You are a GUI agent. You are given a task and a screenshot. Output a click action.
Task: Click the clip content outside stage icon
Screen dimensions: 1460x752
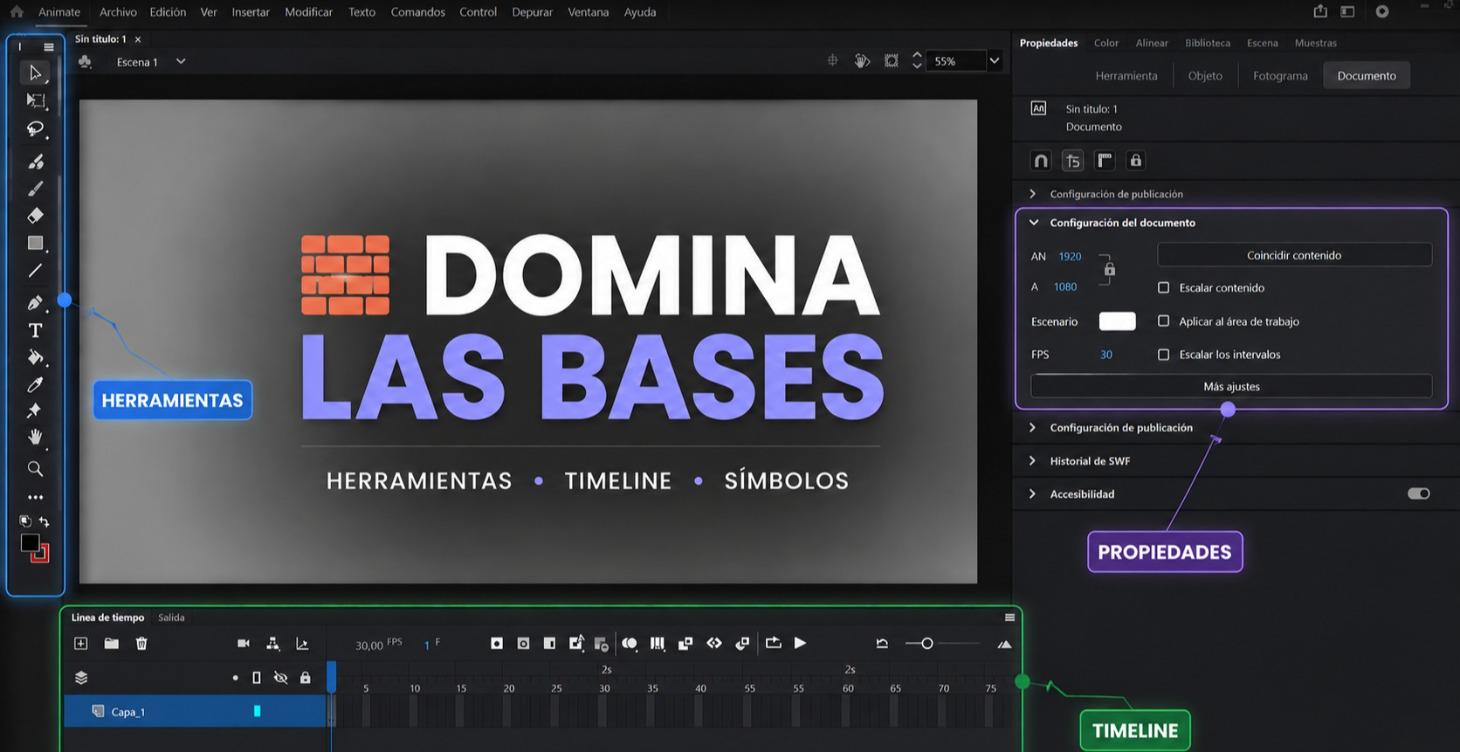891,61
